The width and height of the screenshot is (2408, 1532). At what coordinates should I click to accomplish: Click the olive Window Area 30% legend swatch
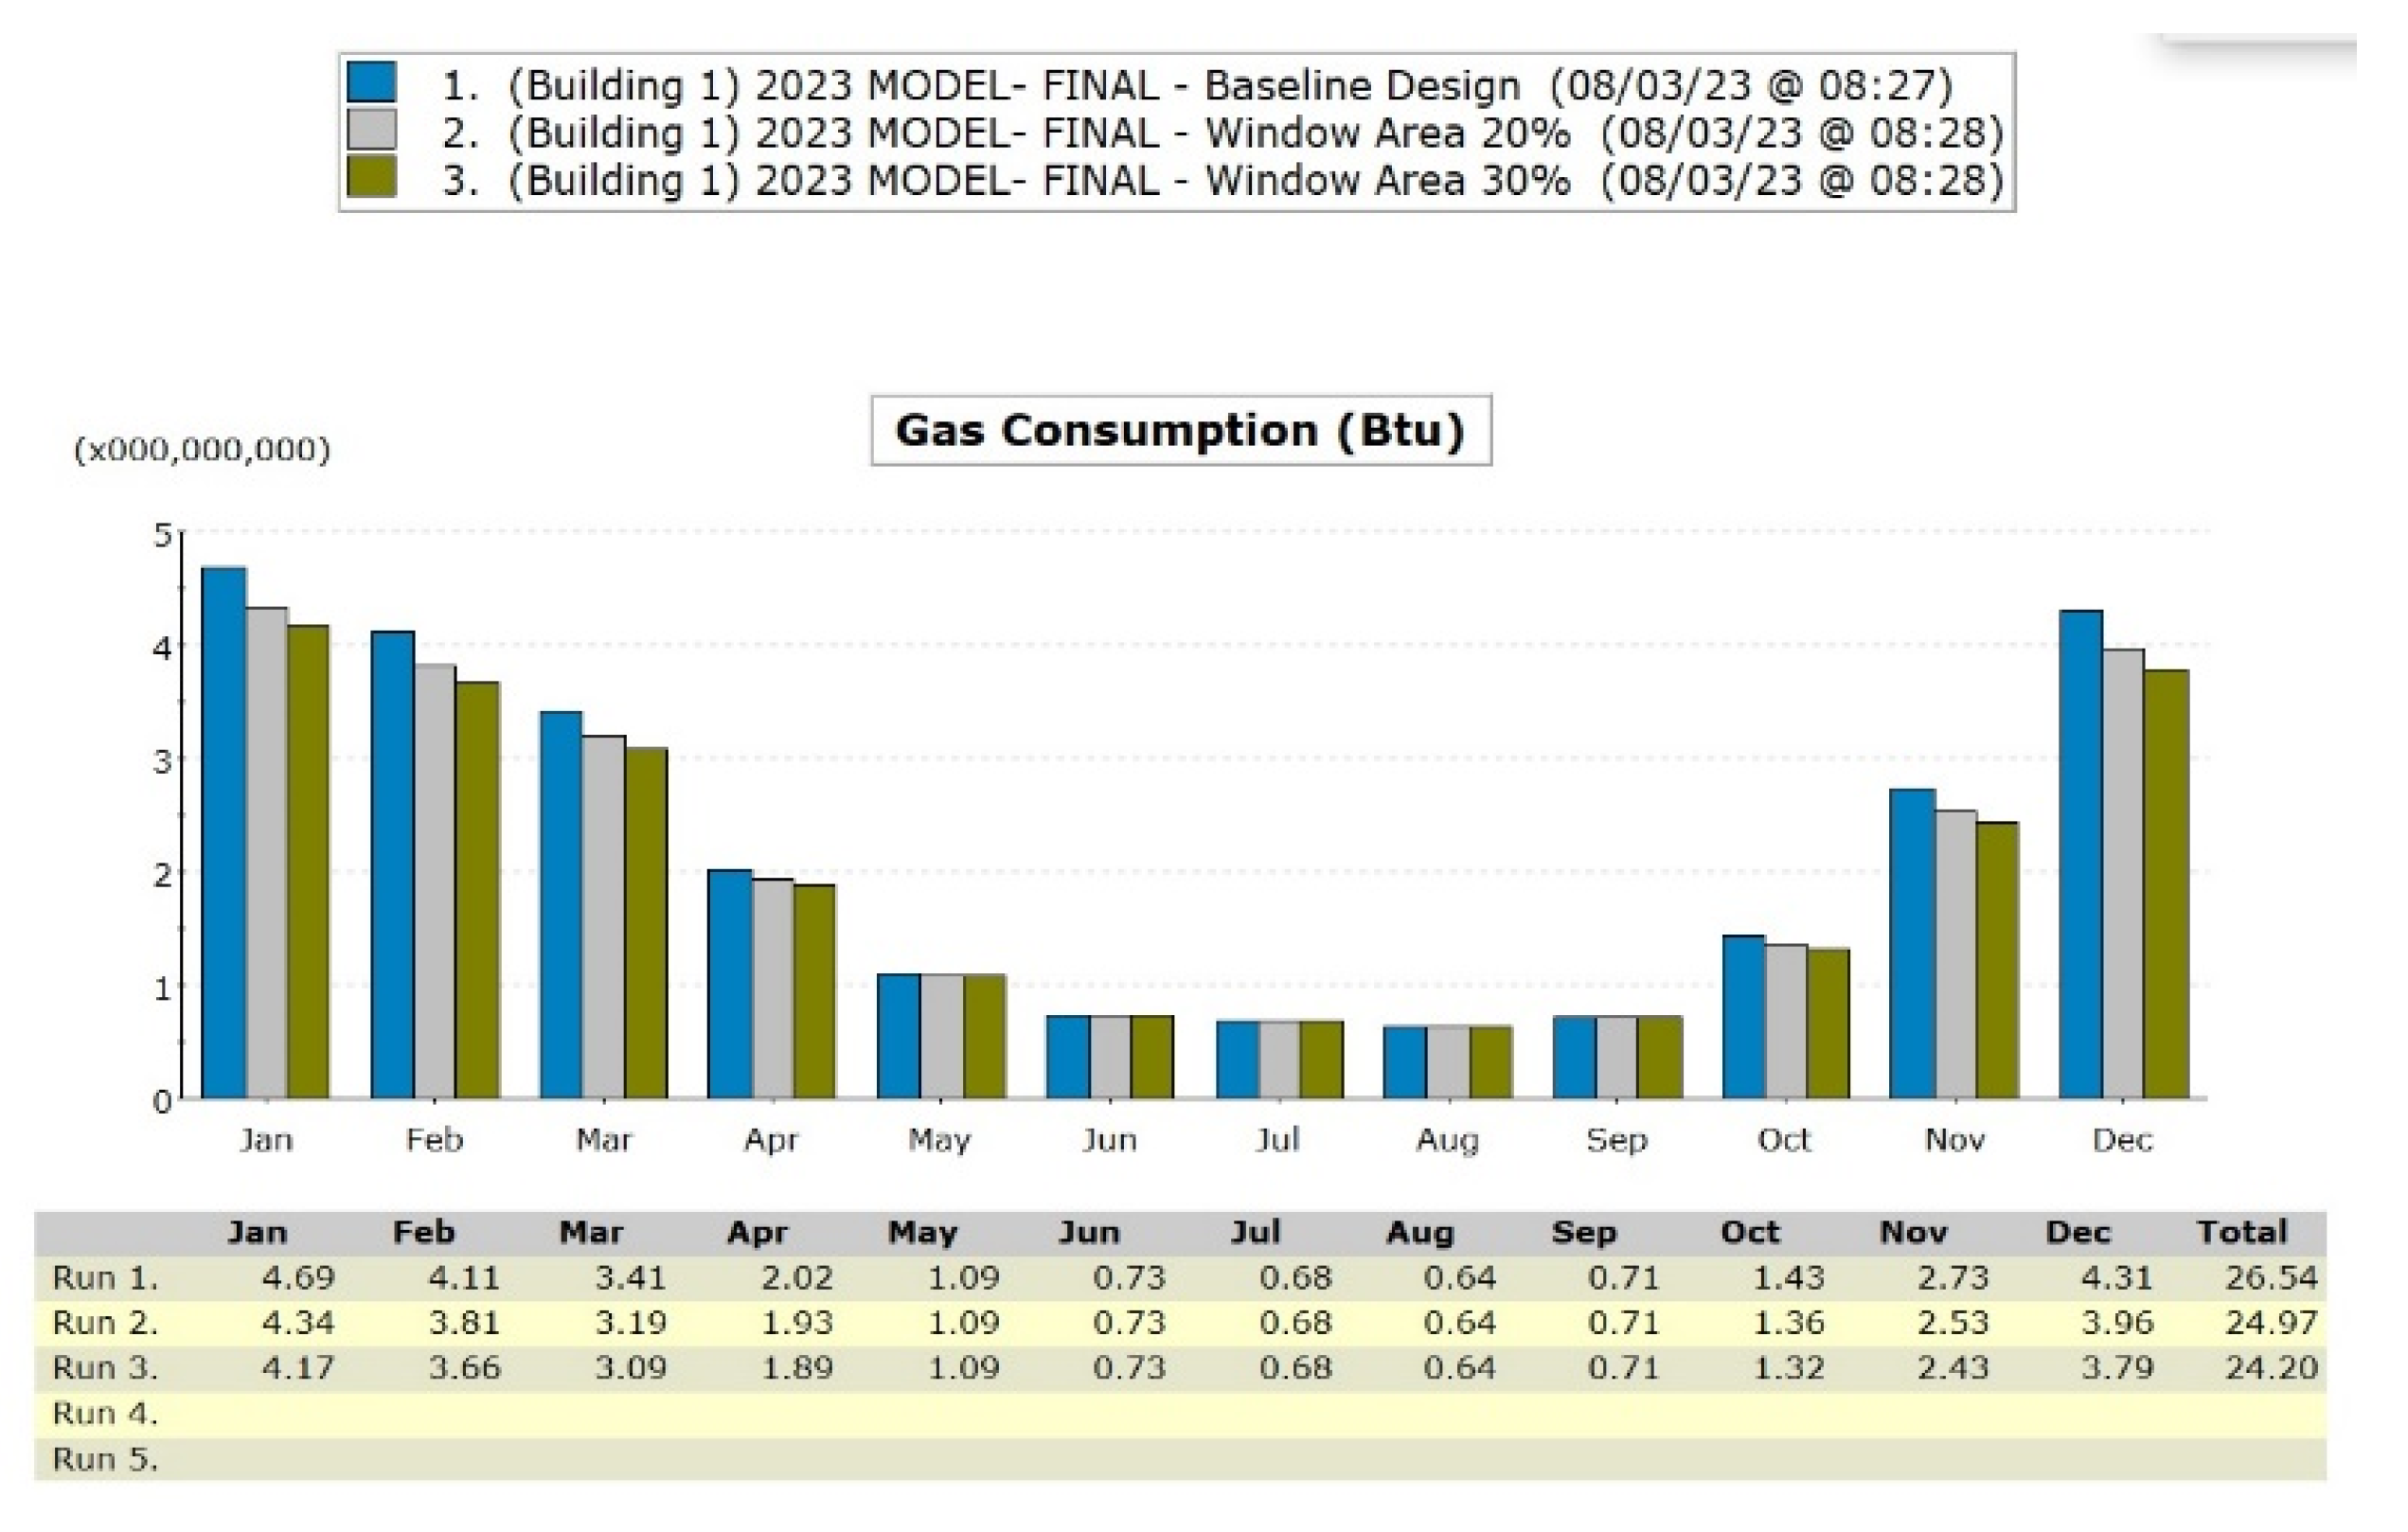[x=371, y=177]
